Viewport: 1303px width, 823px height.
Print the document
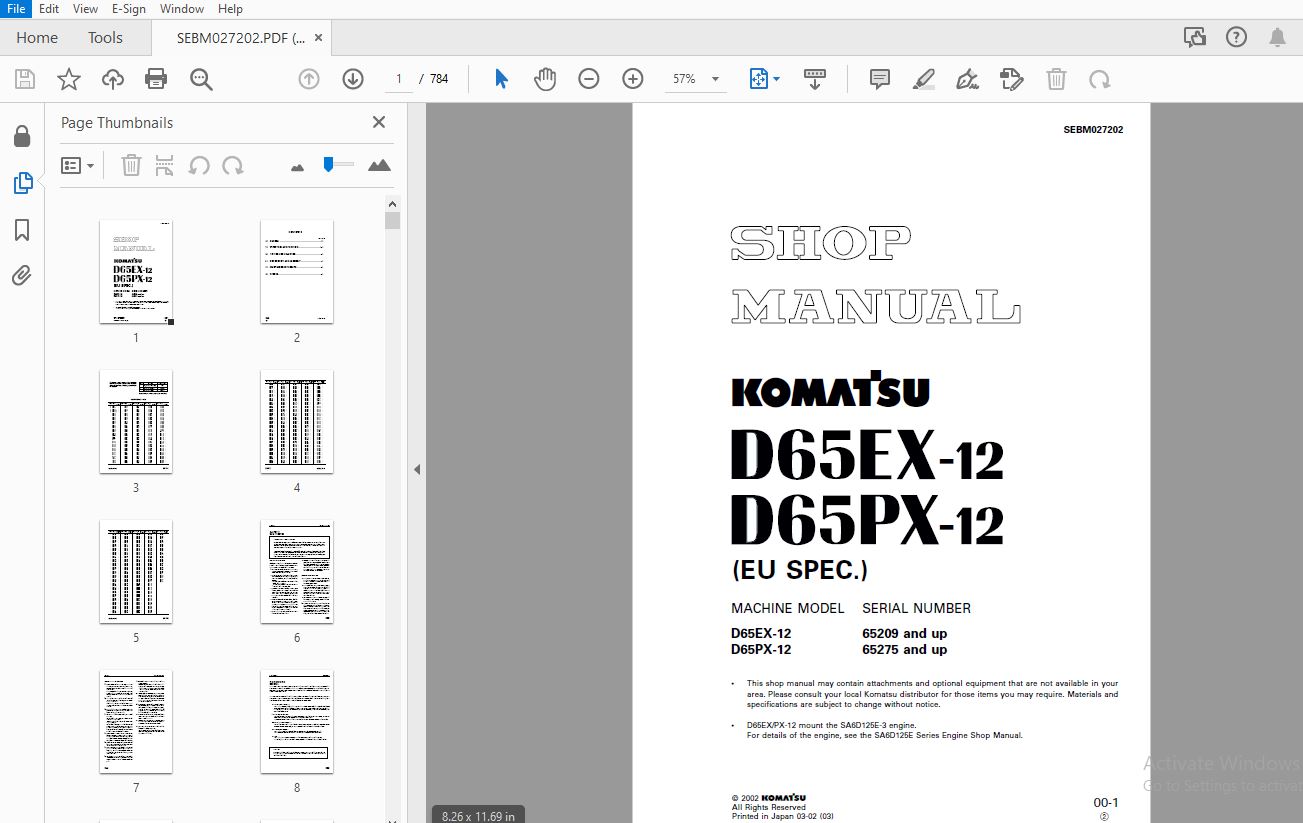coord(156,79)
